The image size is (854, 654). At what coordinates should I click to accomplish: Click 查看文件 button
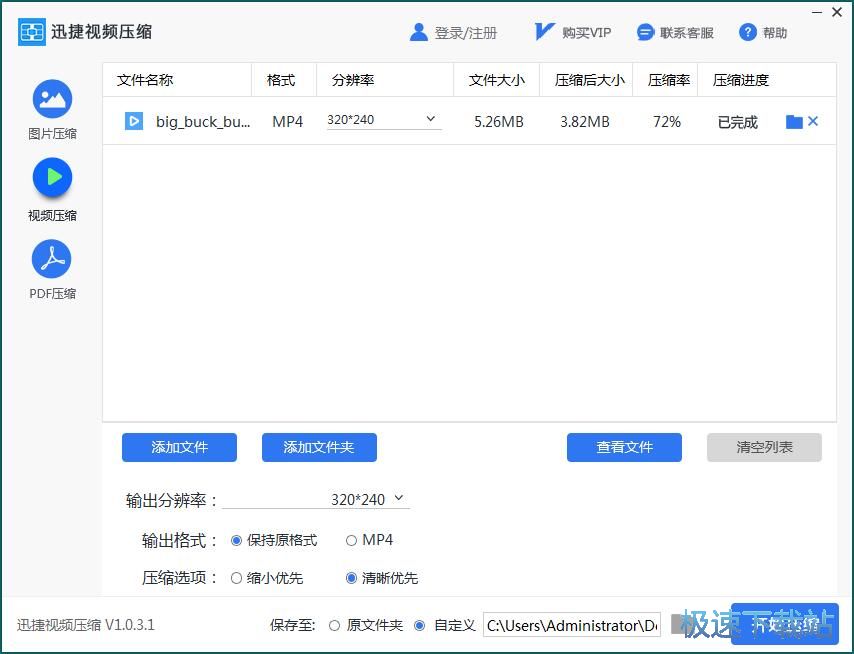pyautogui.click(x=624, y=447)
